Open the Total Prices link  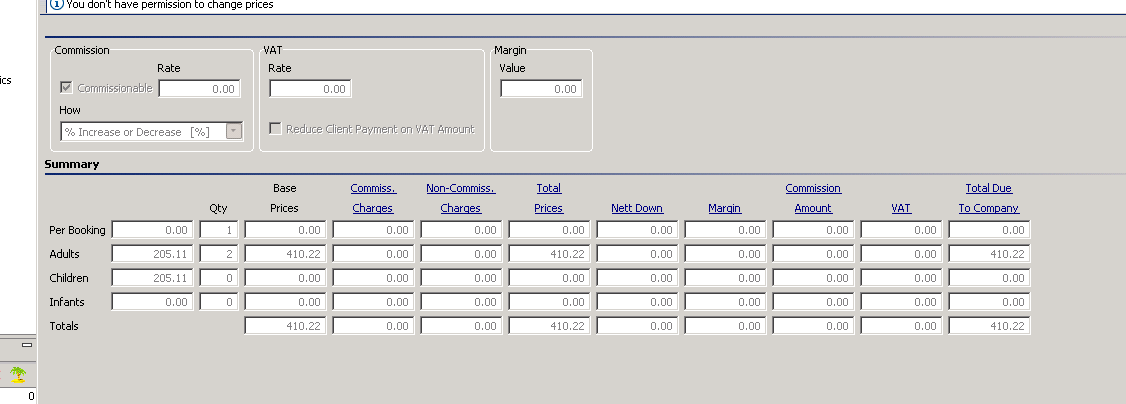(549, 198)
